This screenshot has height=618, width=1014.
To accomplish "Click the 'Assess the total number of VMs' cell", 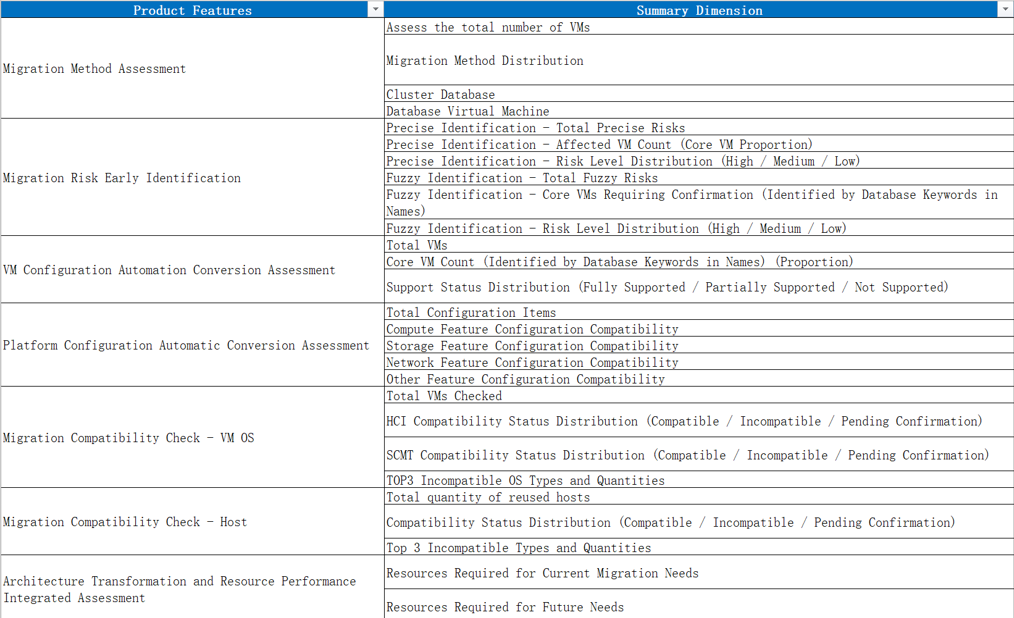I will click(699, 27).
